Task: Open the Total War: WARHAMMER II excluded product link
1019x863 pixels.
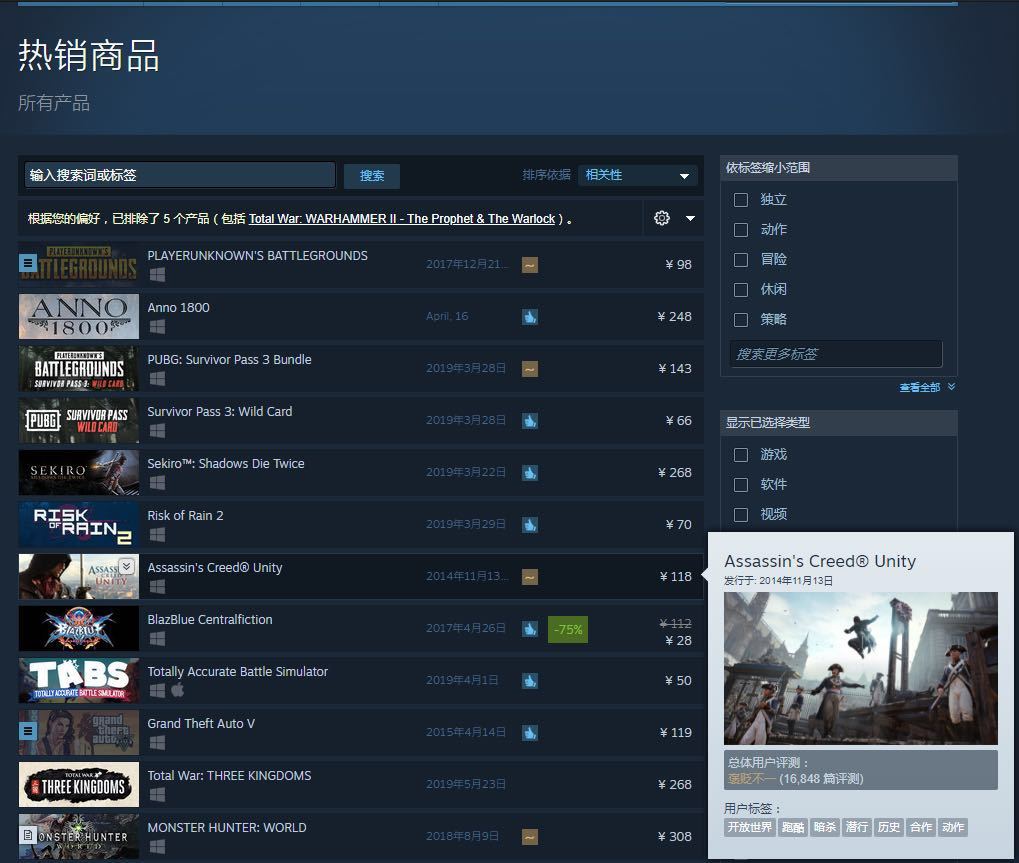Action: (401, 219)
